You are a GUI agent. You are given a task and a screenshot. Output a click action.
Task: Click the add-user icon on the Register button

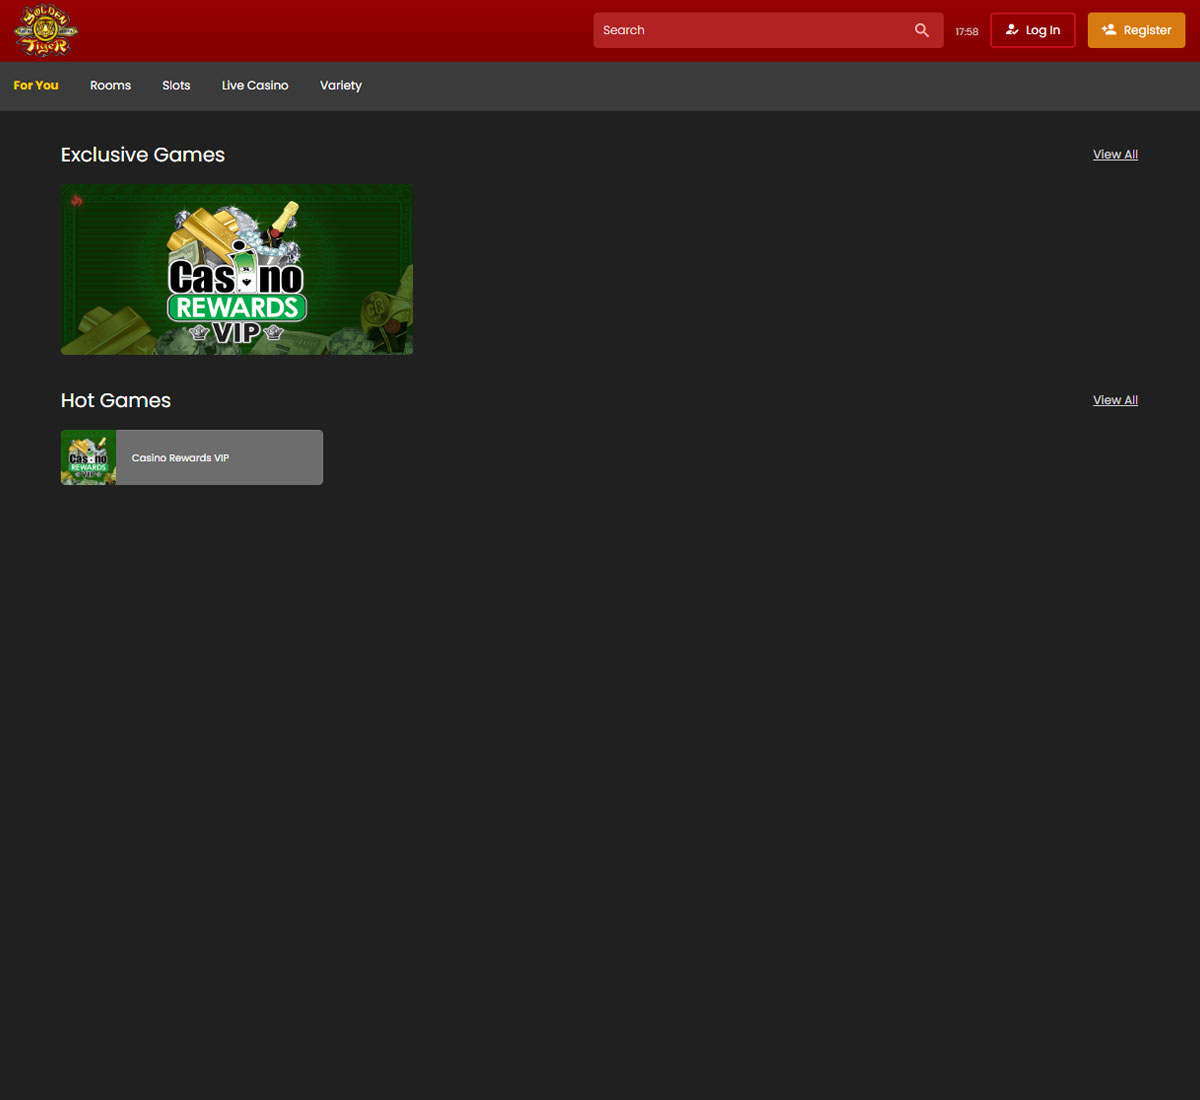[x=1110, y=30]
